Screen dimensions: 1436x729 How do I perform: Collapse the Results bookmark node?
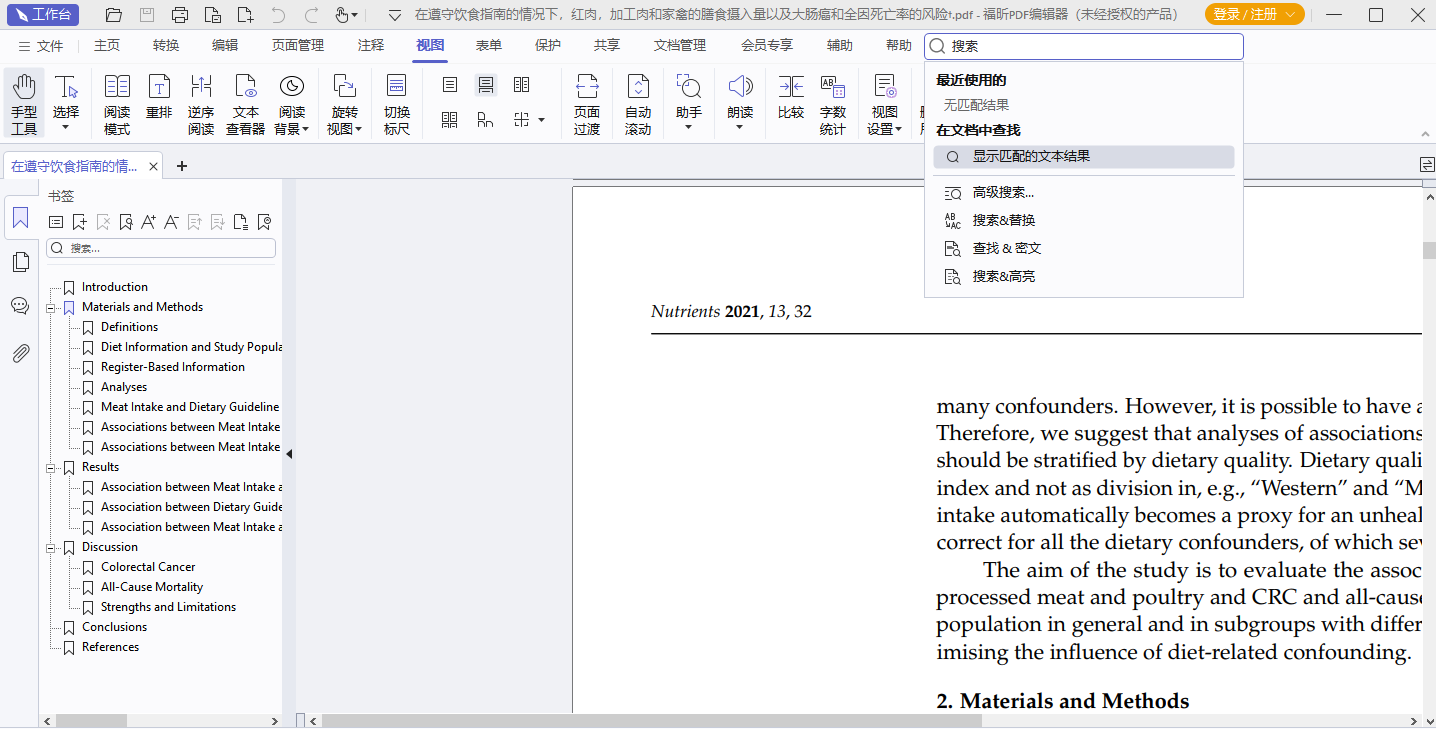pos(51,467)
